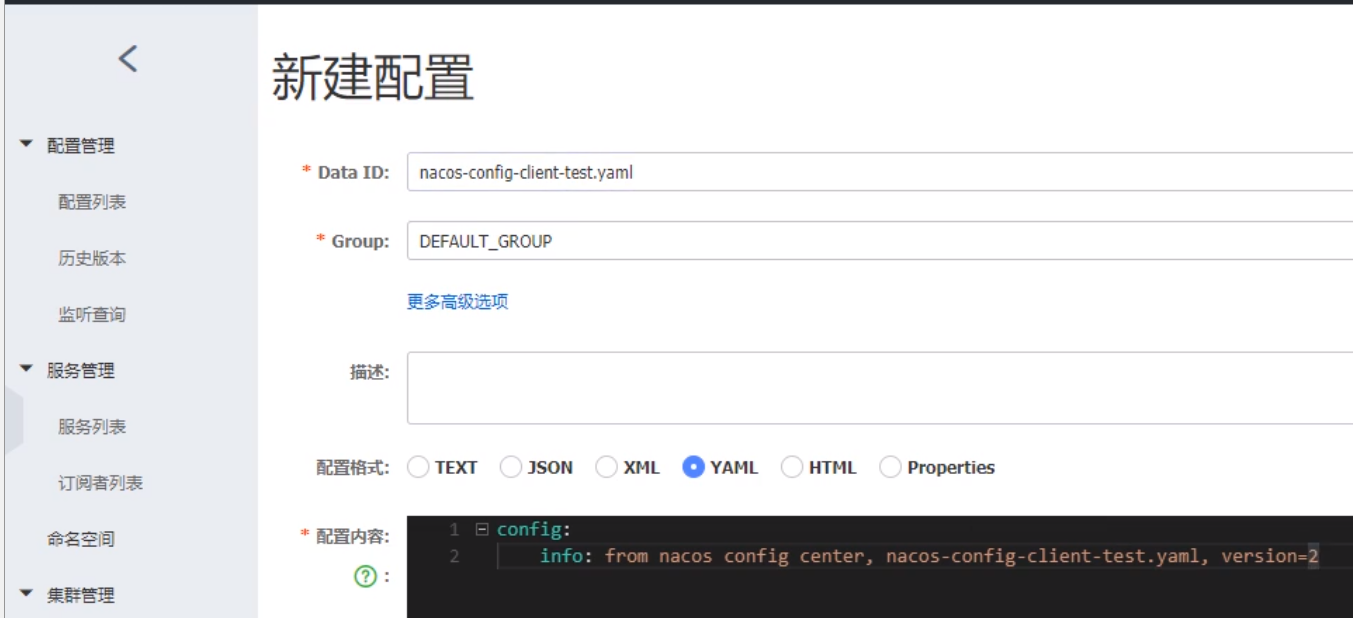Select the HTML format radio button

point(792,467)
